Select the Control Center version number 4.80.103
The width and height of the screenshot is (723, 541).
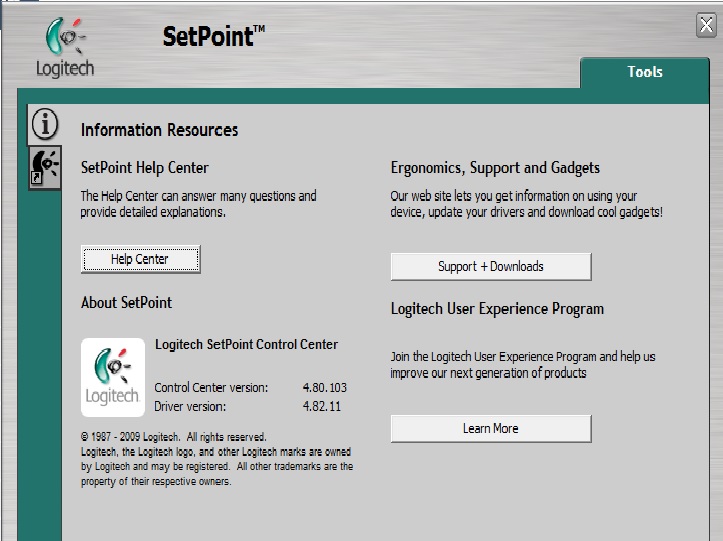(325, 387)
